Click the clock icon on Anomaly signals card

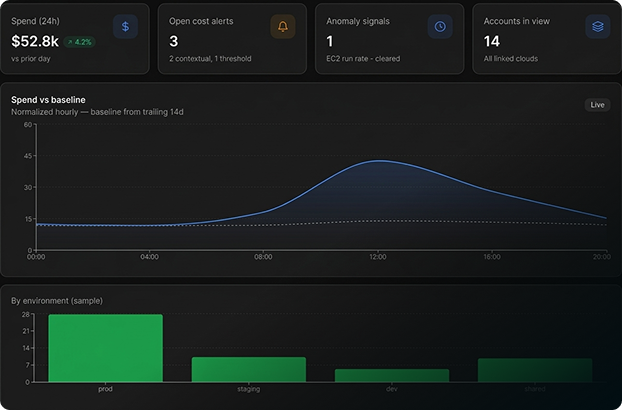[x=440, y=27]
